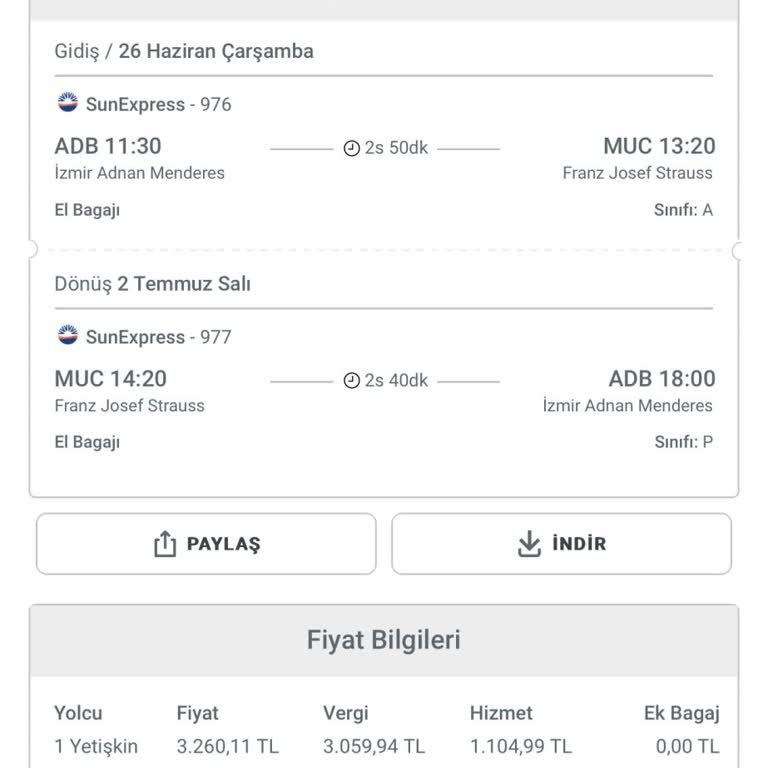Click the SunExpress logo for flight 977
Image resolution: width=768 pixels, height=768 pixels.
68,336
